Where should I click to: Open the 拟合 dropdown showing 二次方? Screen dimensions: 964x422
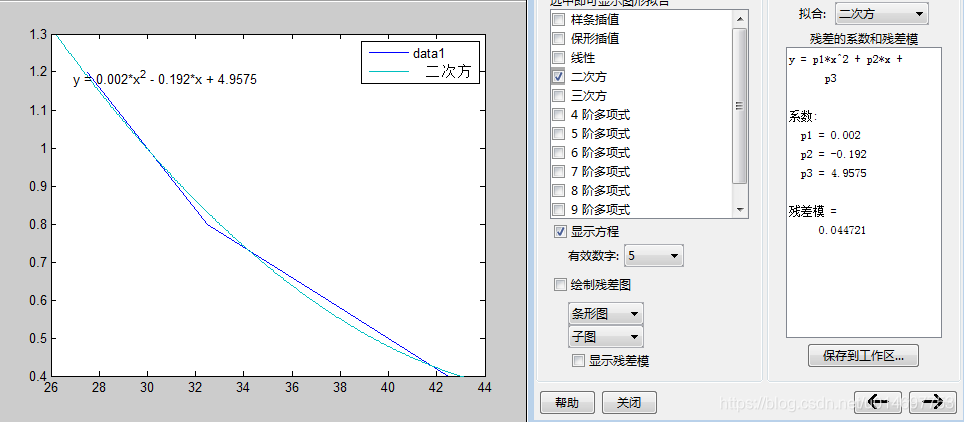(882, 14)
